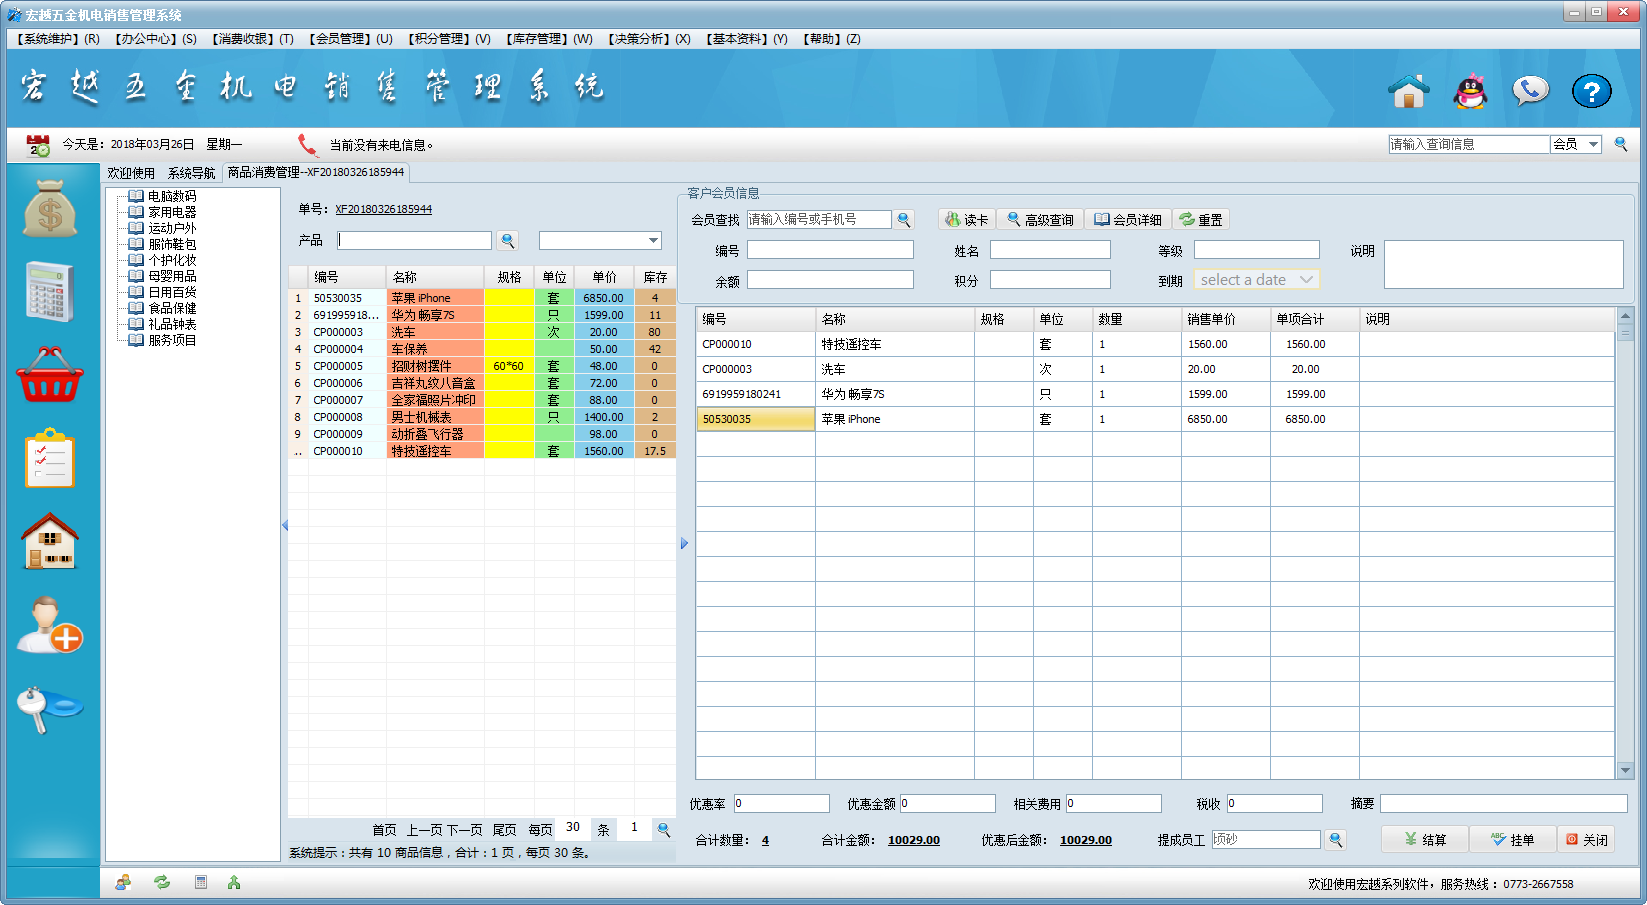1647x905 pixels.
Task: Click the blue question mark help icon
Action: pos(1591,92)
